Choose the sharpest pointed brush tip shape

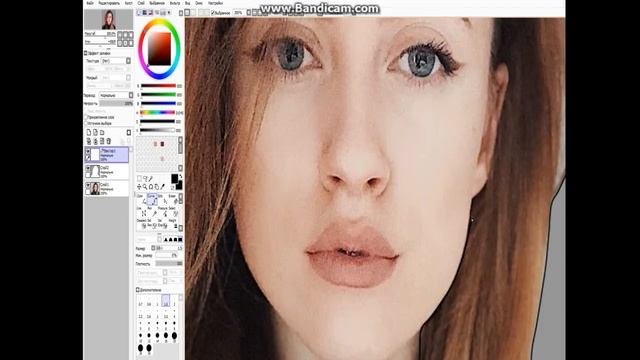[x=166, y=240]
